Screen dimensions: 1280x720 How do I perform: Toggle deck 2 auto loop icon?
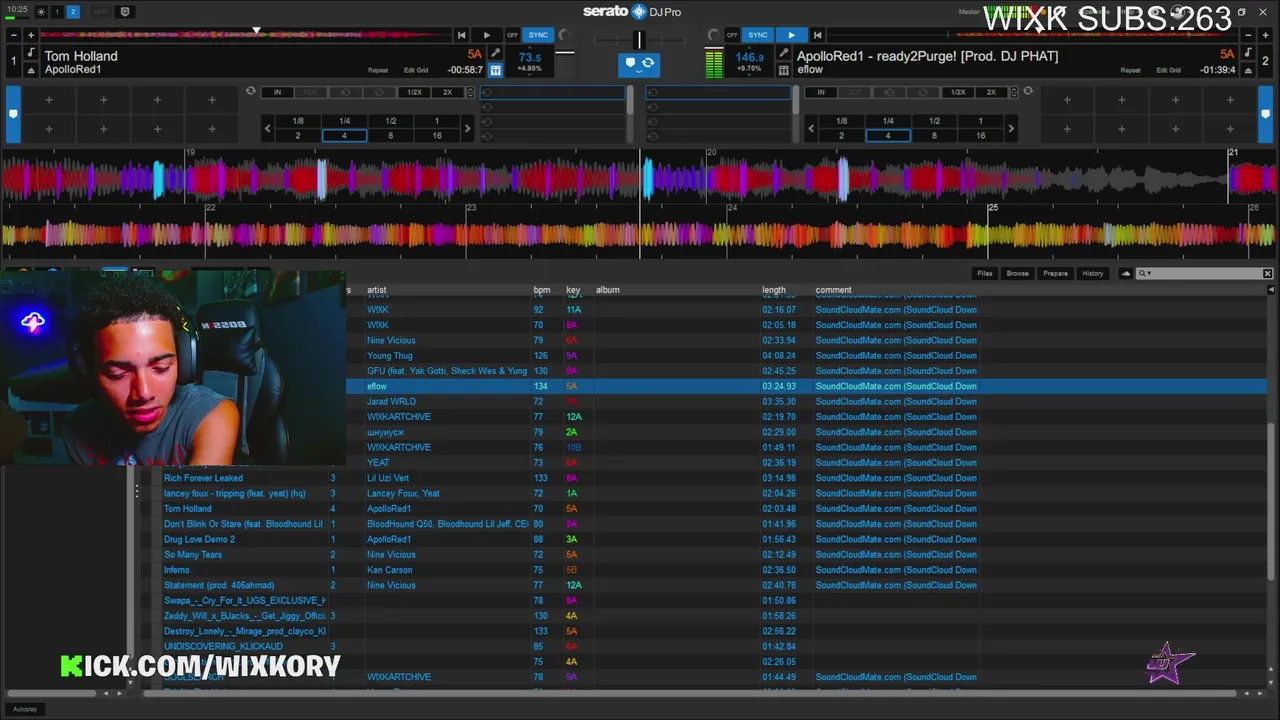(1027, 91)
